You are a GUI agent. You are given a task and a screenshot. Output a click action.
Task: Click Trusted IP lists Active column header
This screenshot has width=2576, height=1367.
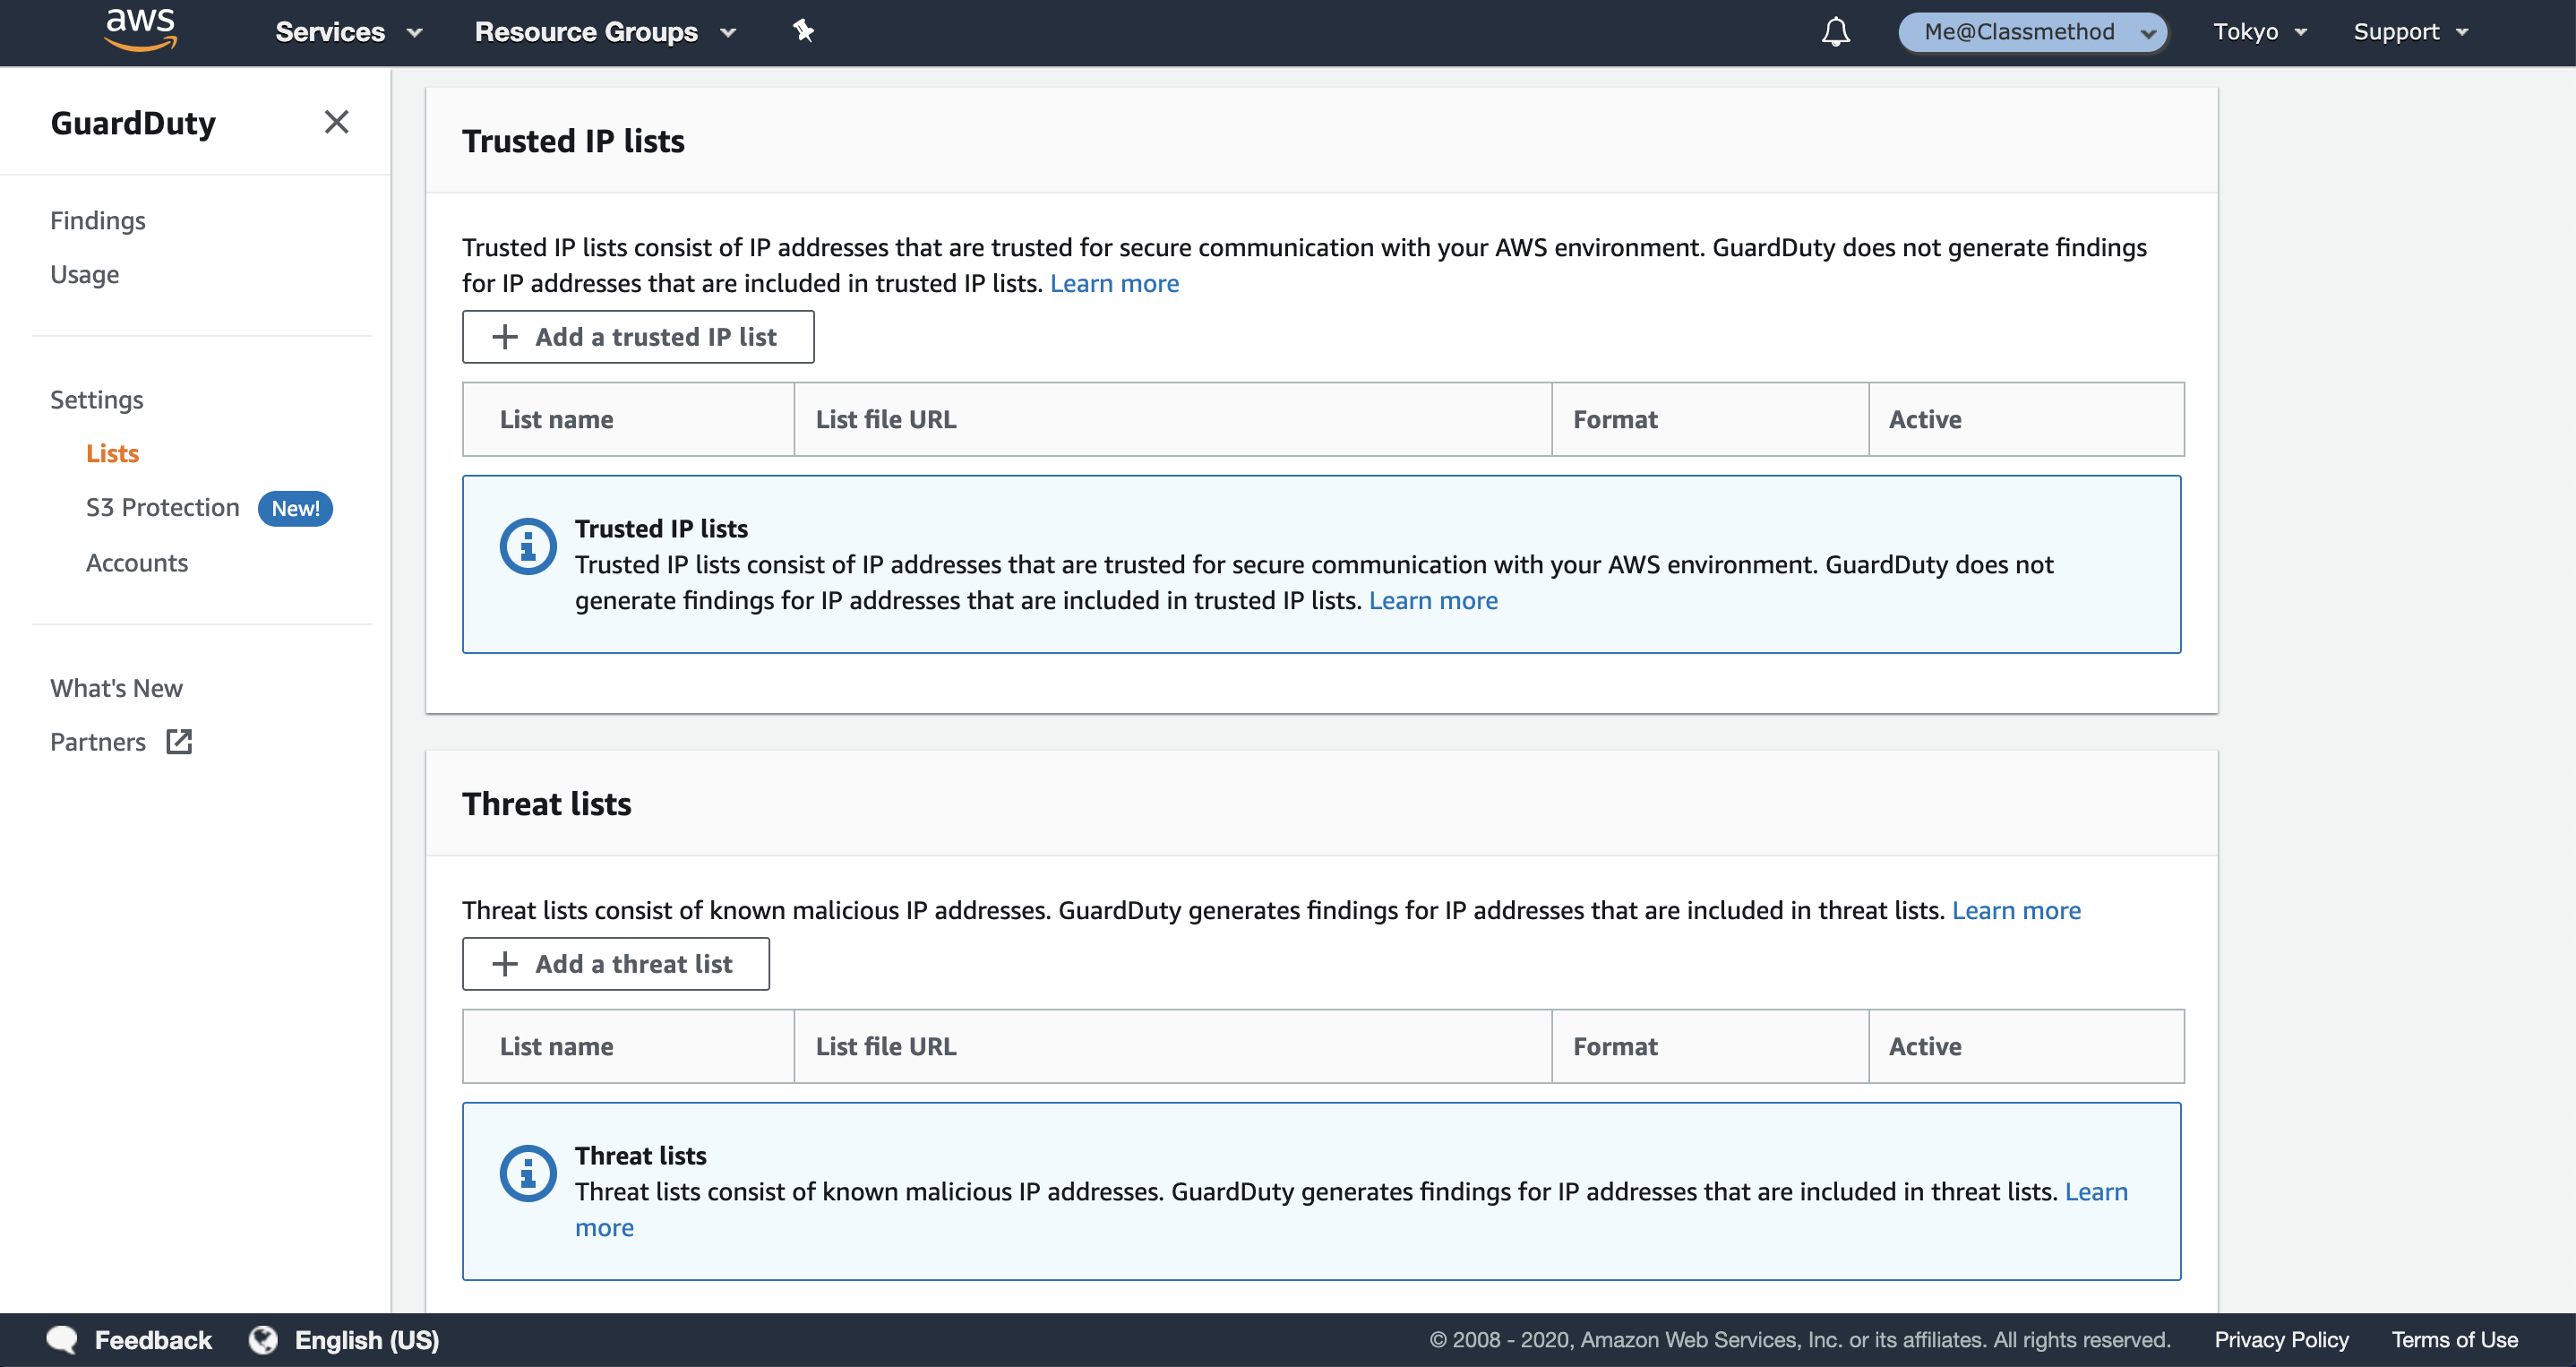click(2026, 419)
